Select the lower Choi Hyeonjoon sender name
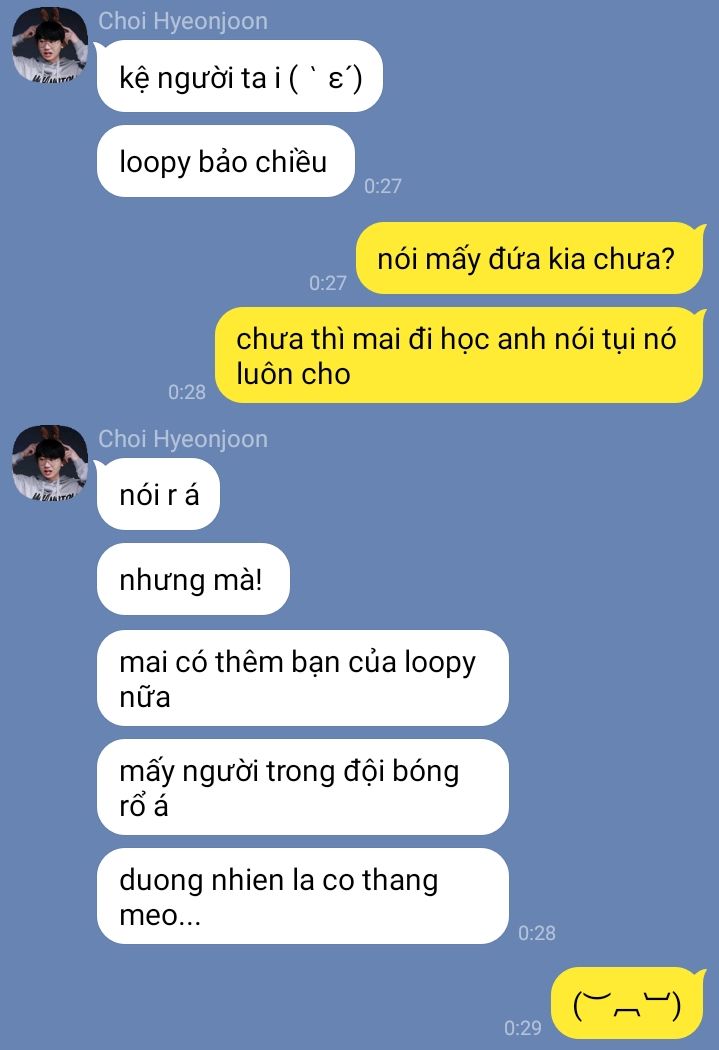719x1050 pixels. (183, 439)
